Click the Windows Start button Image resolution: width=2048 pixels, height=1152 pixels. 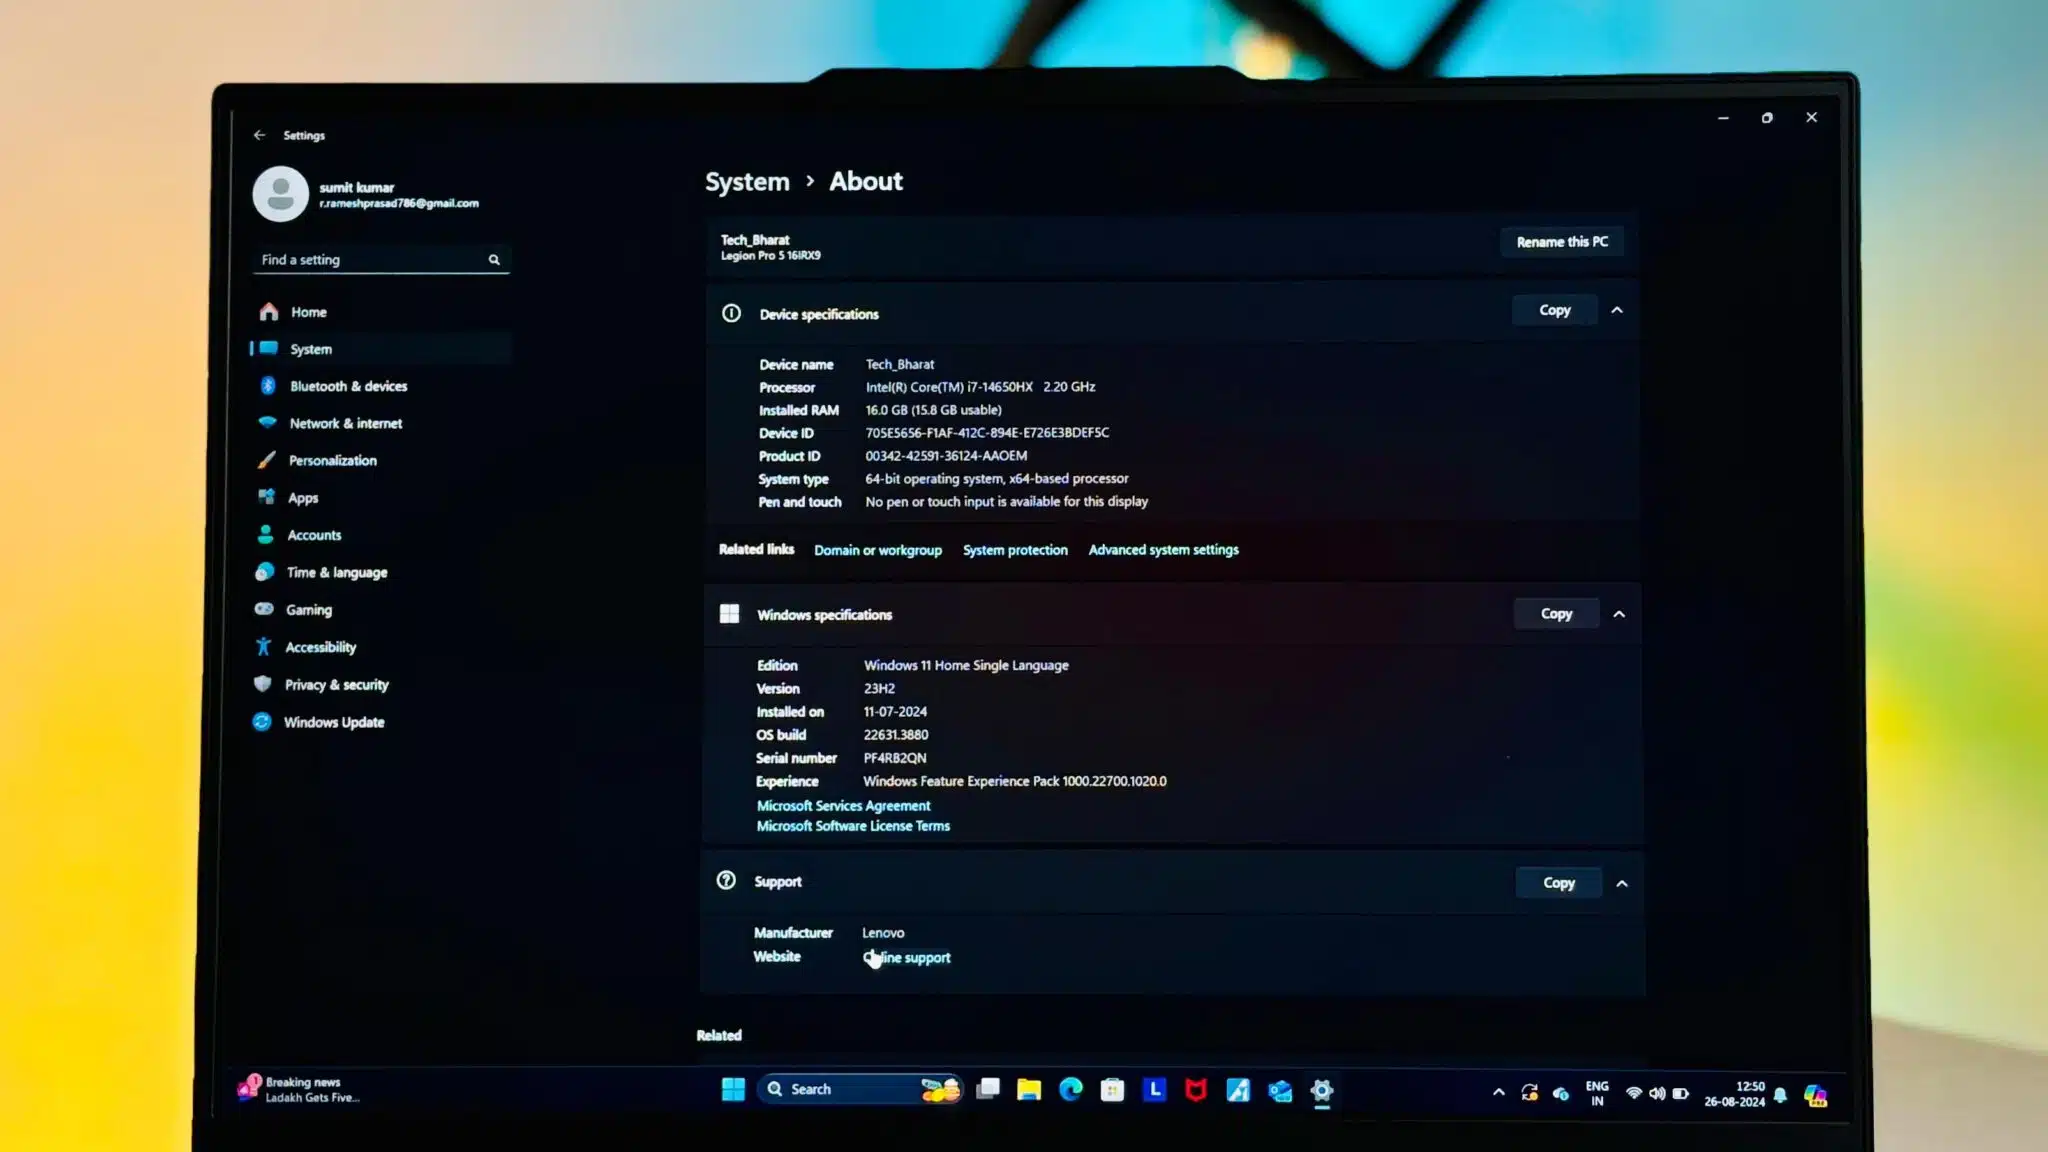coord(735,1089)
